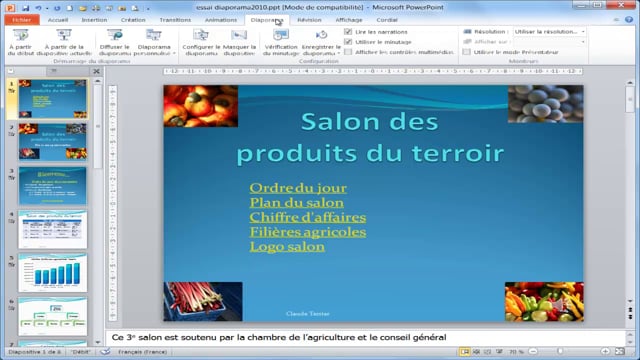Undo last action in quick access toolbar
The width and height of the screenshot is (640, 360).
pyautogui.click(x=38, y=8)
